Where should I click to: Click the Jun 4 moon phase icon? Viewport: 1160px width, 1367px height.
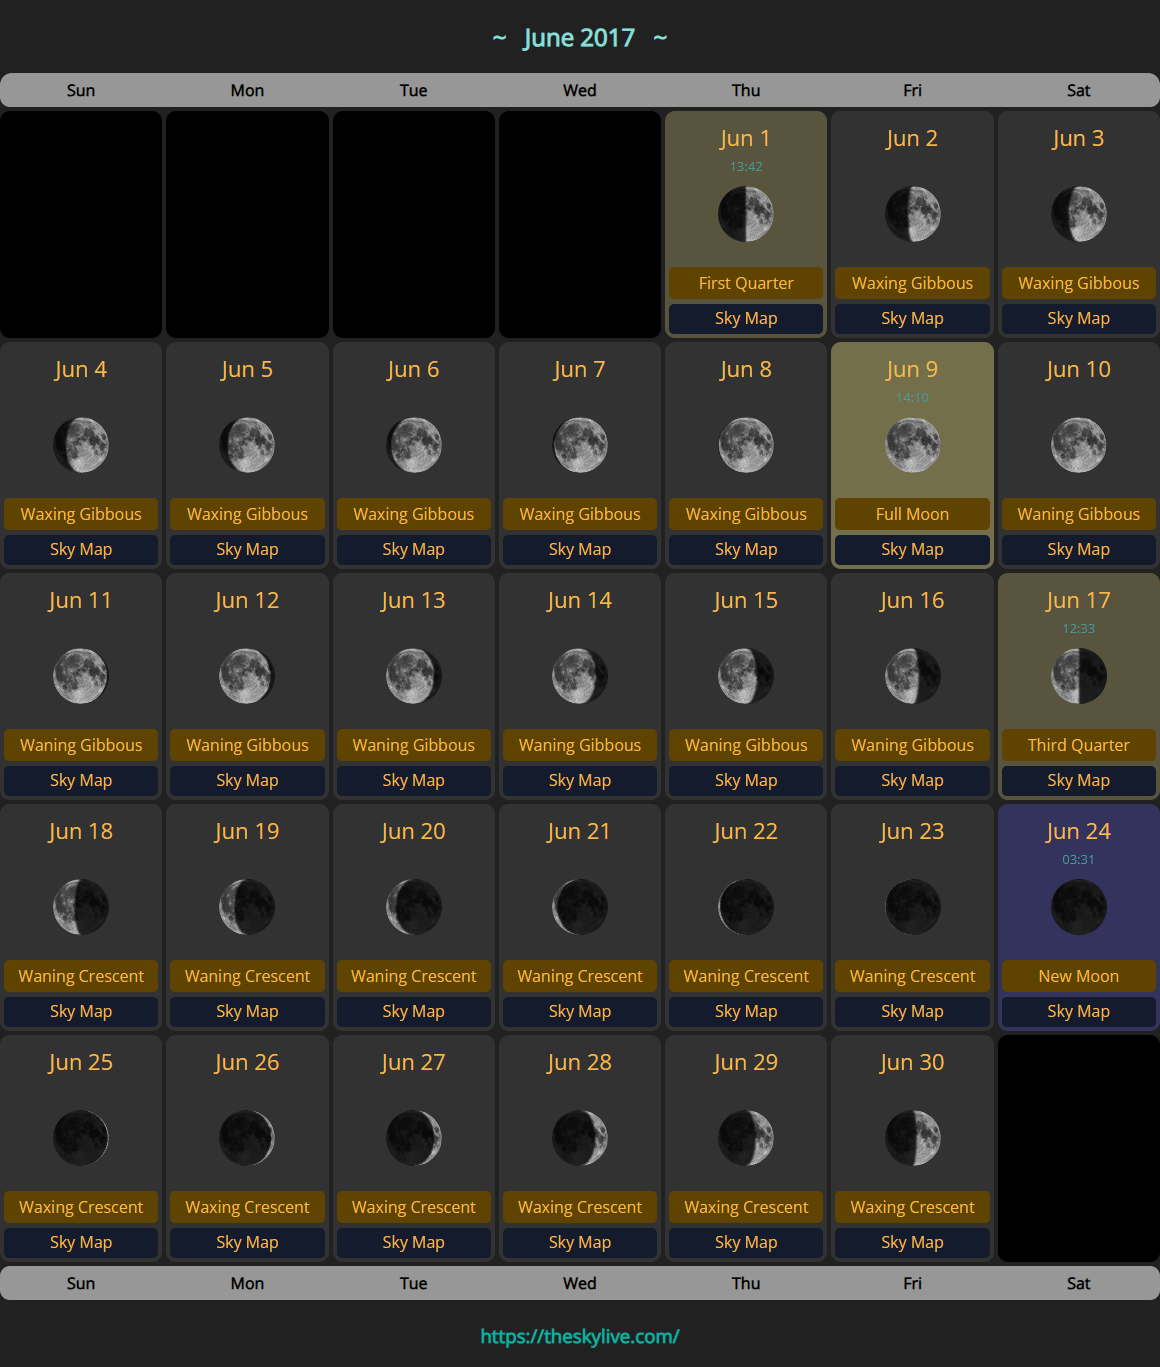click(81, 445)
